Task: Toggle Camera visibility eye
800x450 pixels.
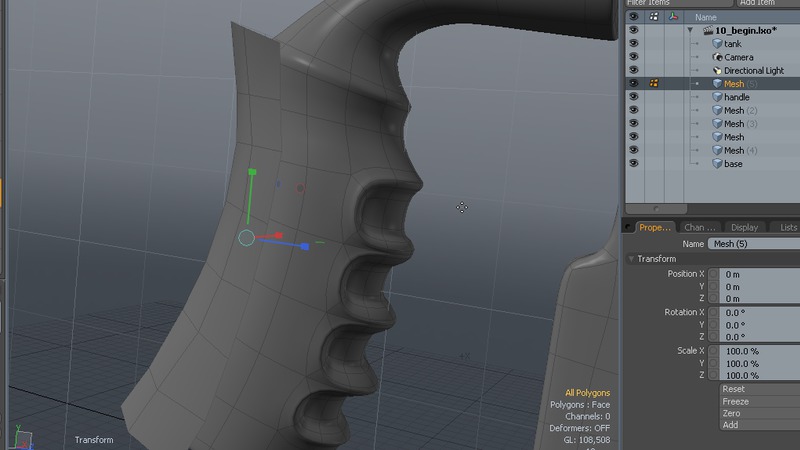Action: pyautogui.click(x=634, y=57)
